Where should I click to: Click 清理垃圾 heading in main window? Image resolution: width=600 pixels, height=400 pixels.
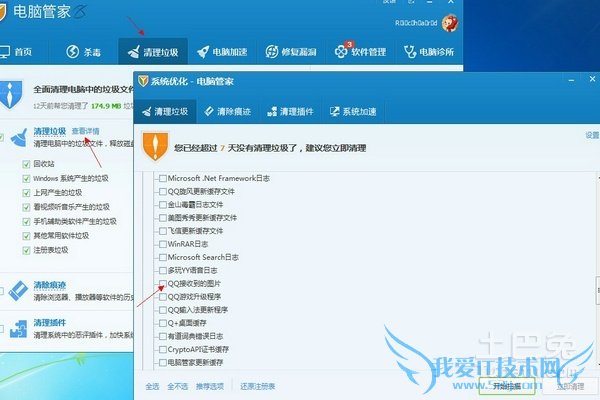point(50,131)
